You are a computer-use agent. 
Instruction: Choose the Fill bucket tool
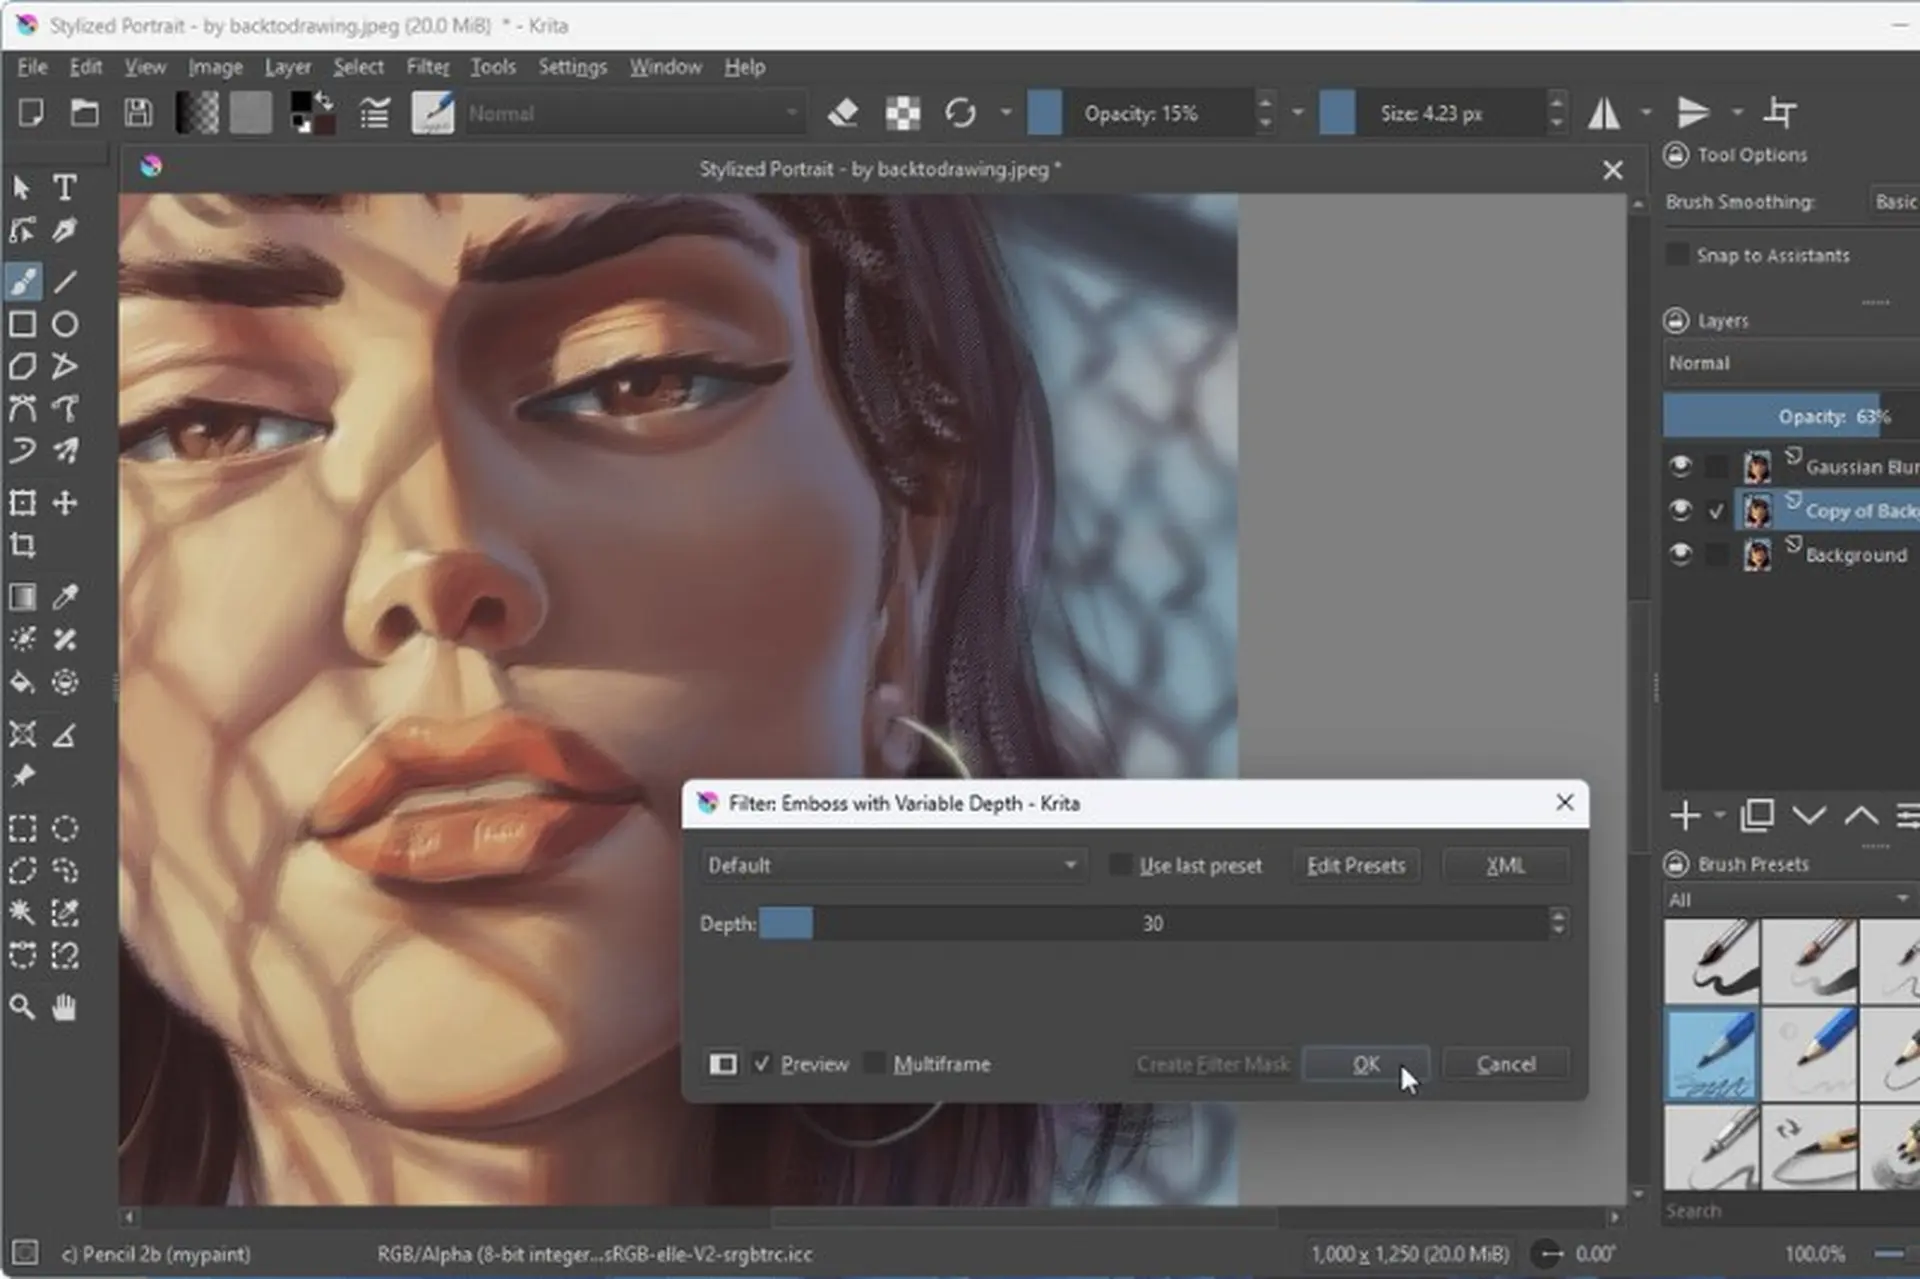coord(22,683)
